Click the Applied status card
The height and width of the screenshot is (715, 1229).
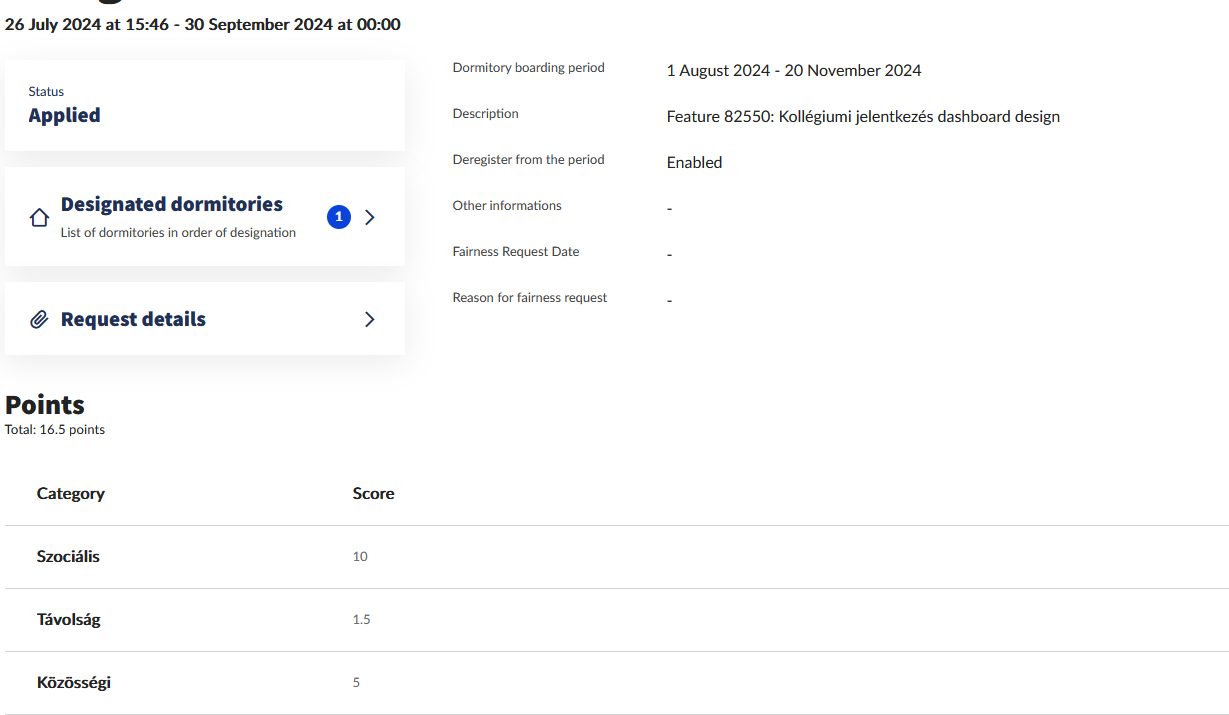point(204,105)
